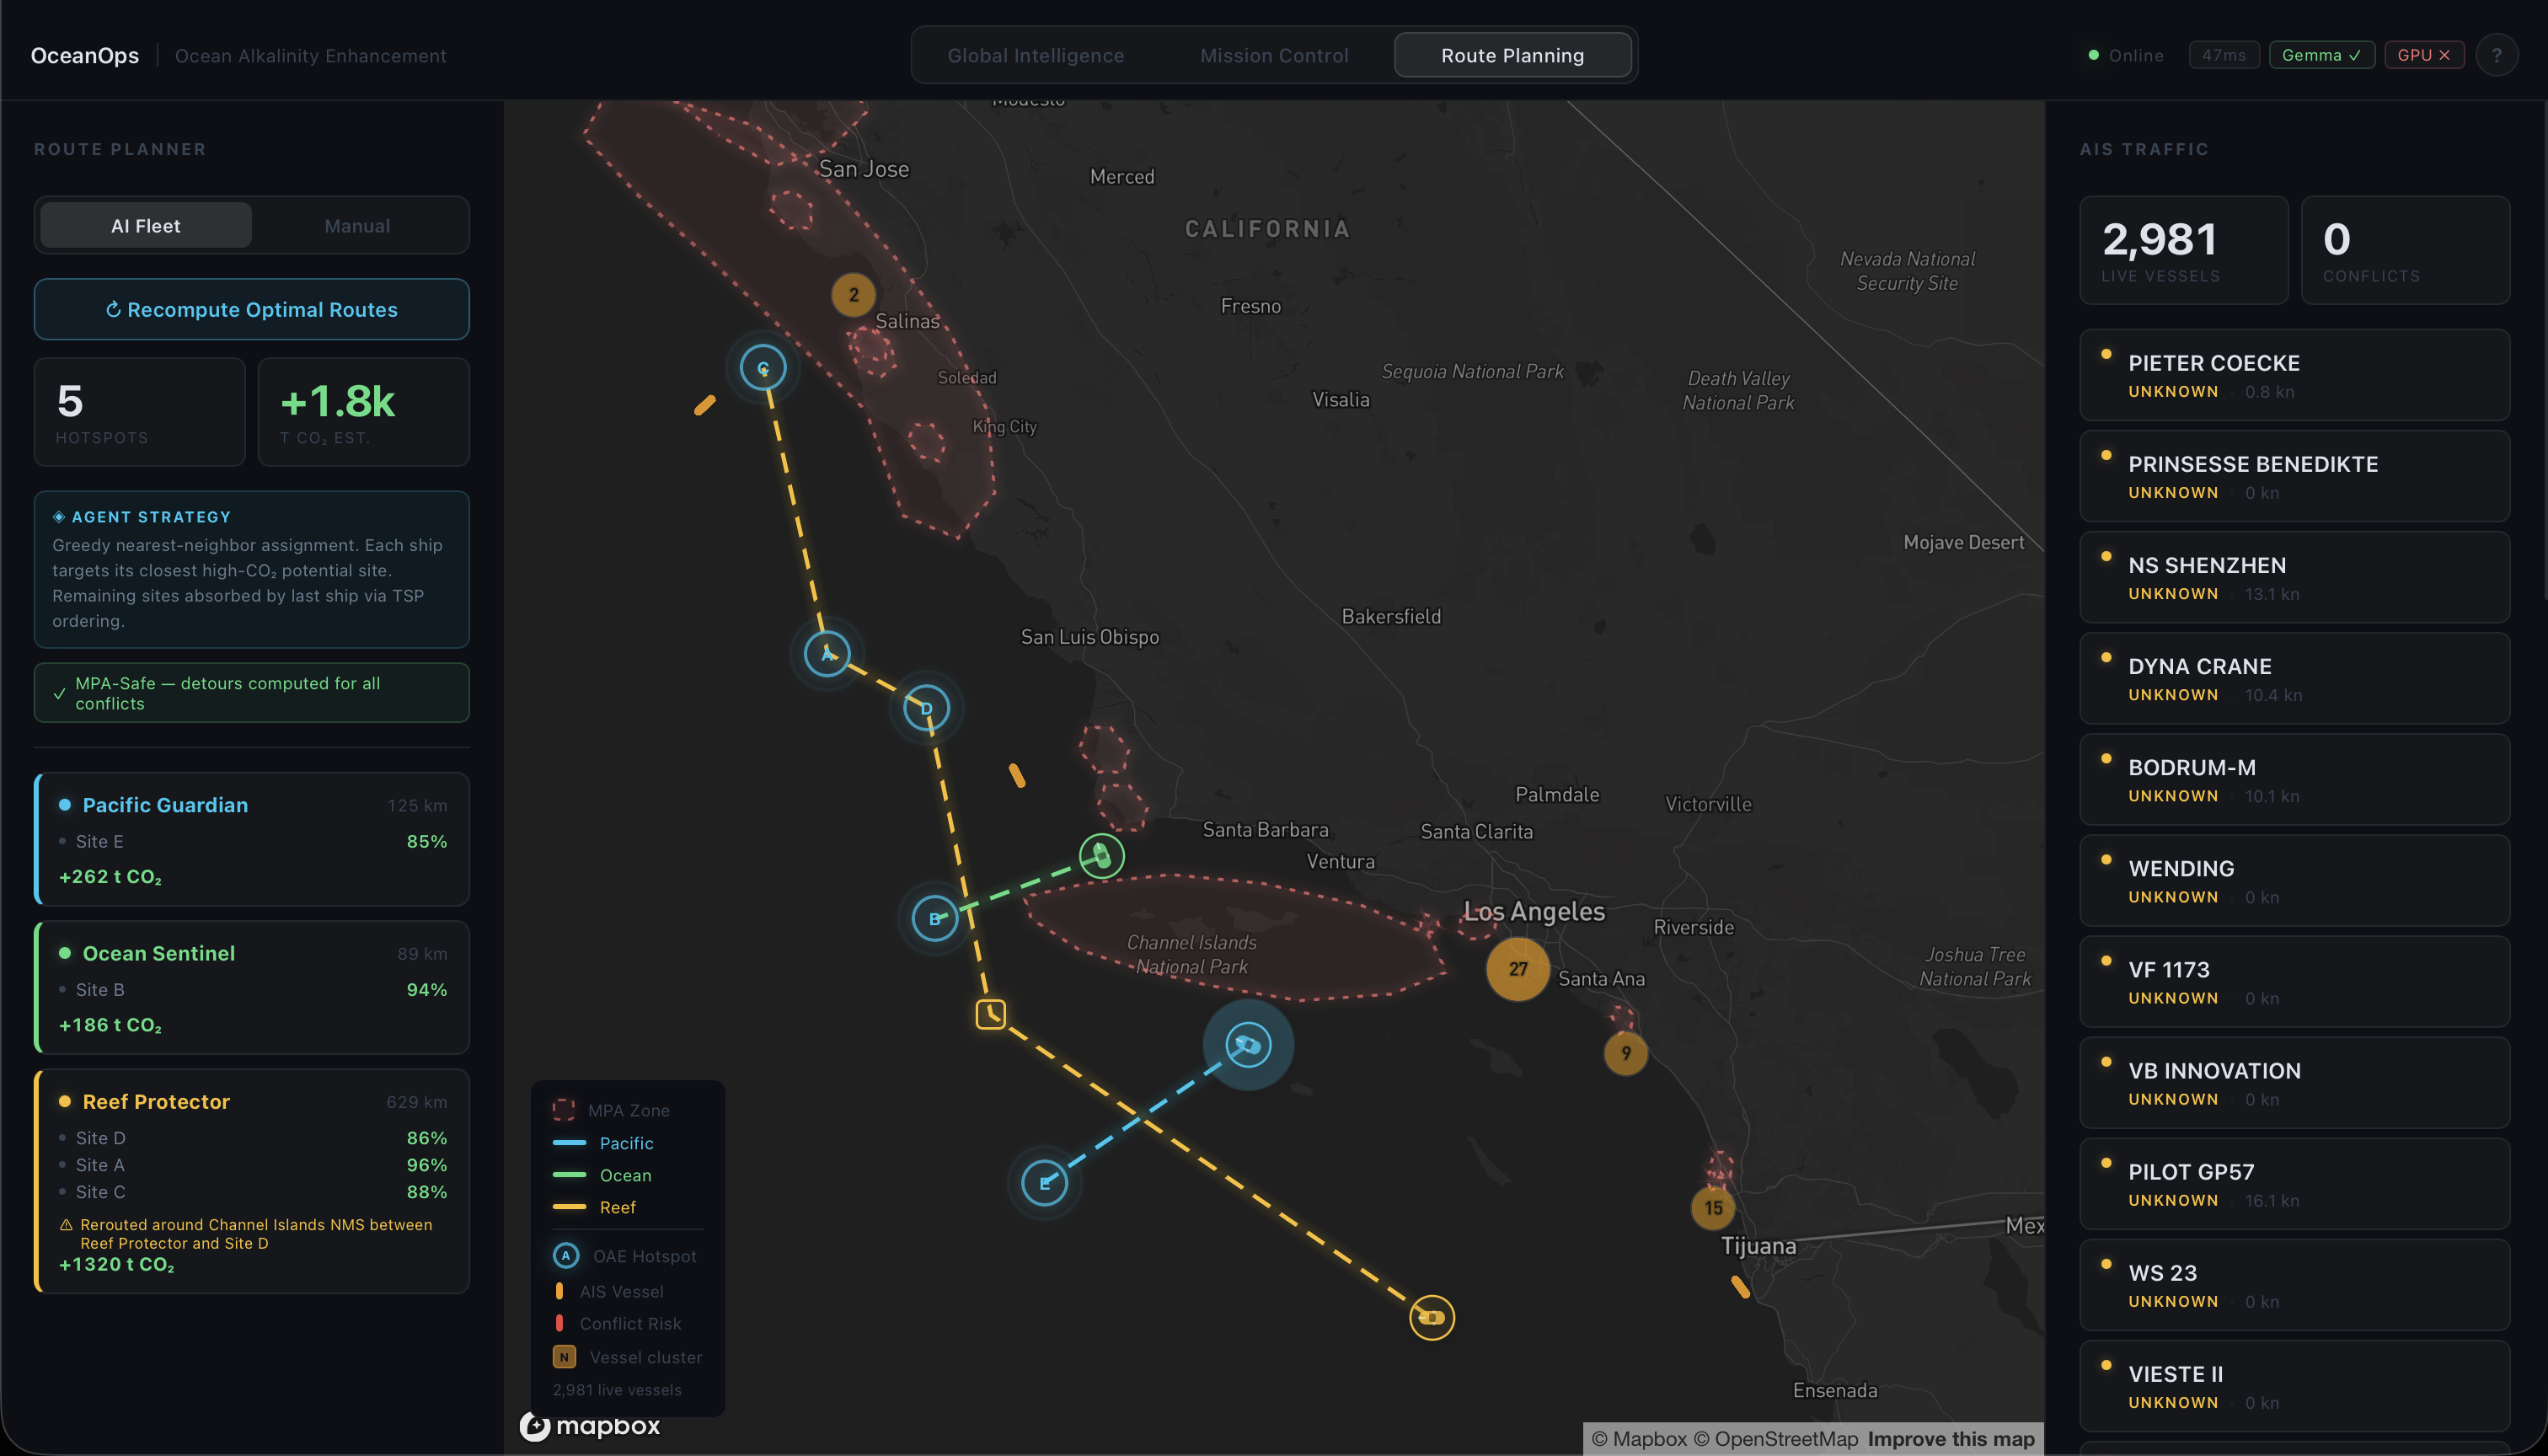This screenshot has height=1456, width=2548.
Task: Open vessel cluster 15 near Tijuana
Action: point(1713,1207)
